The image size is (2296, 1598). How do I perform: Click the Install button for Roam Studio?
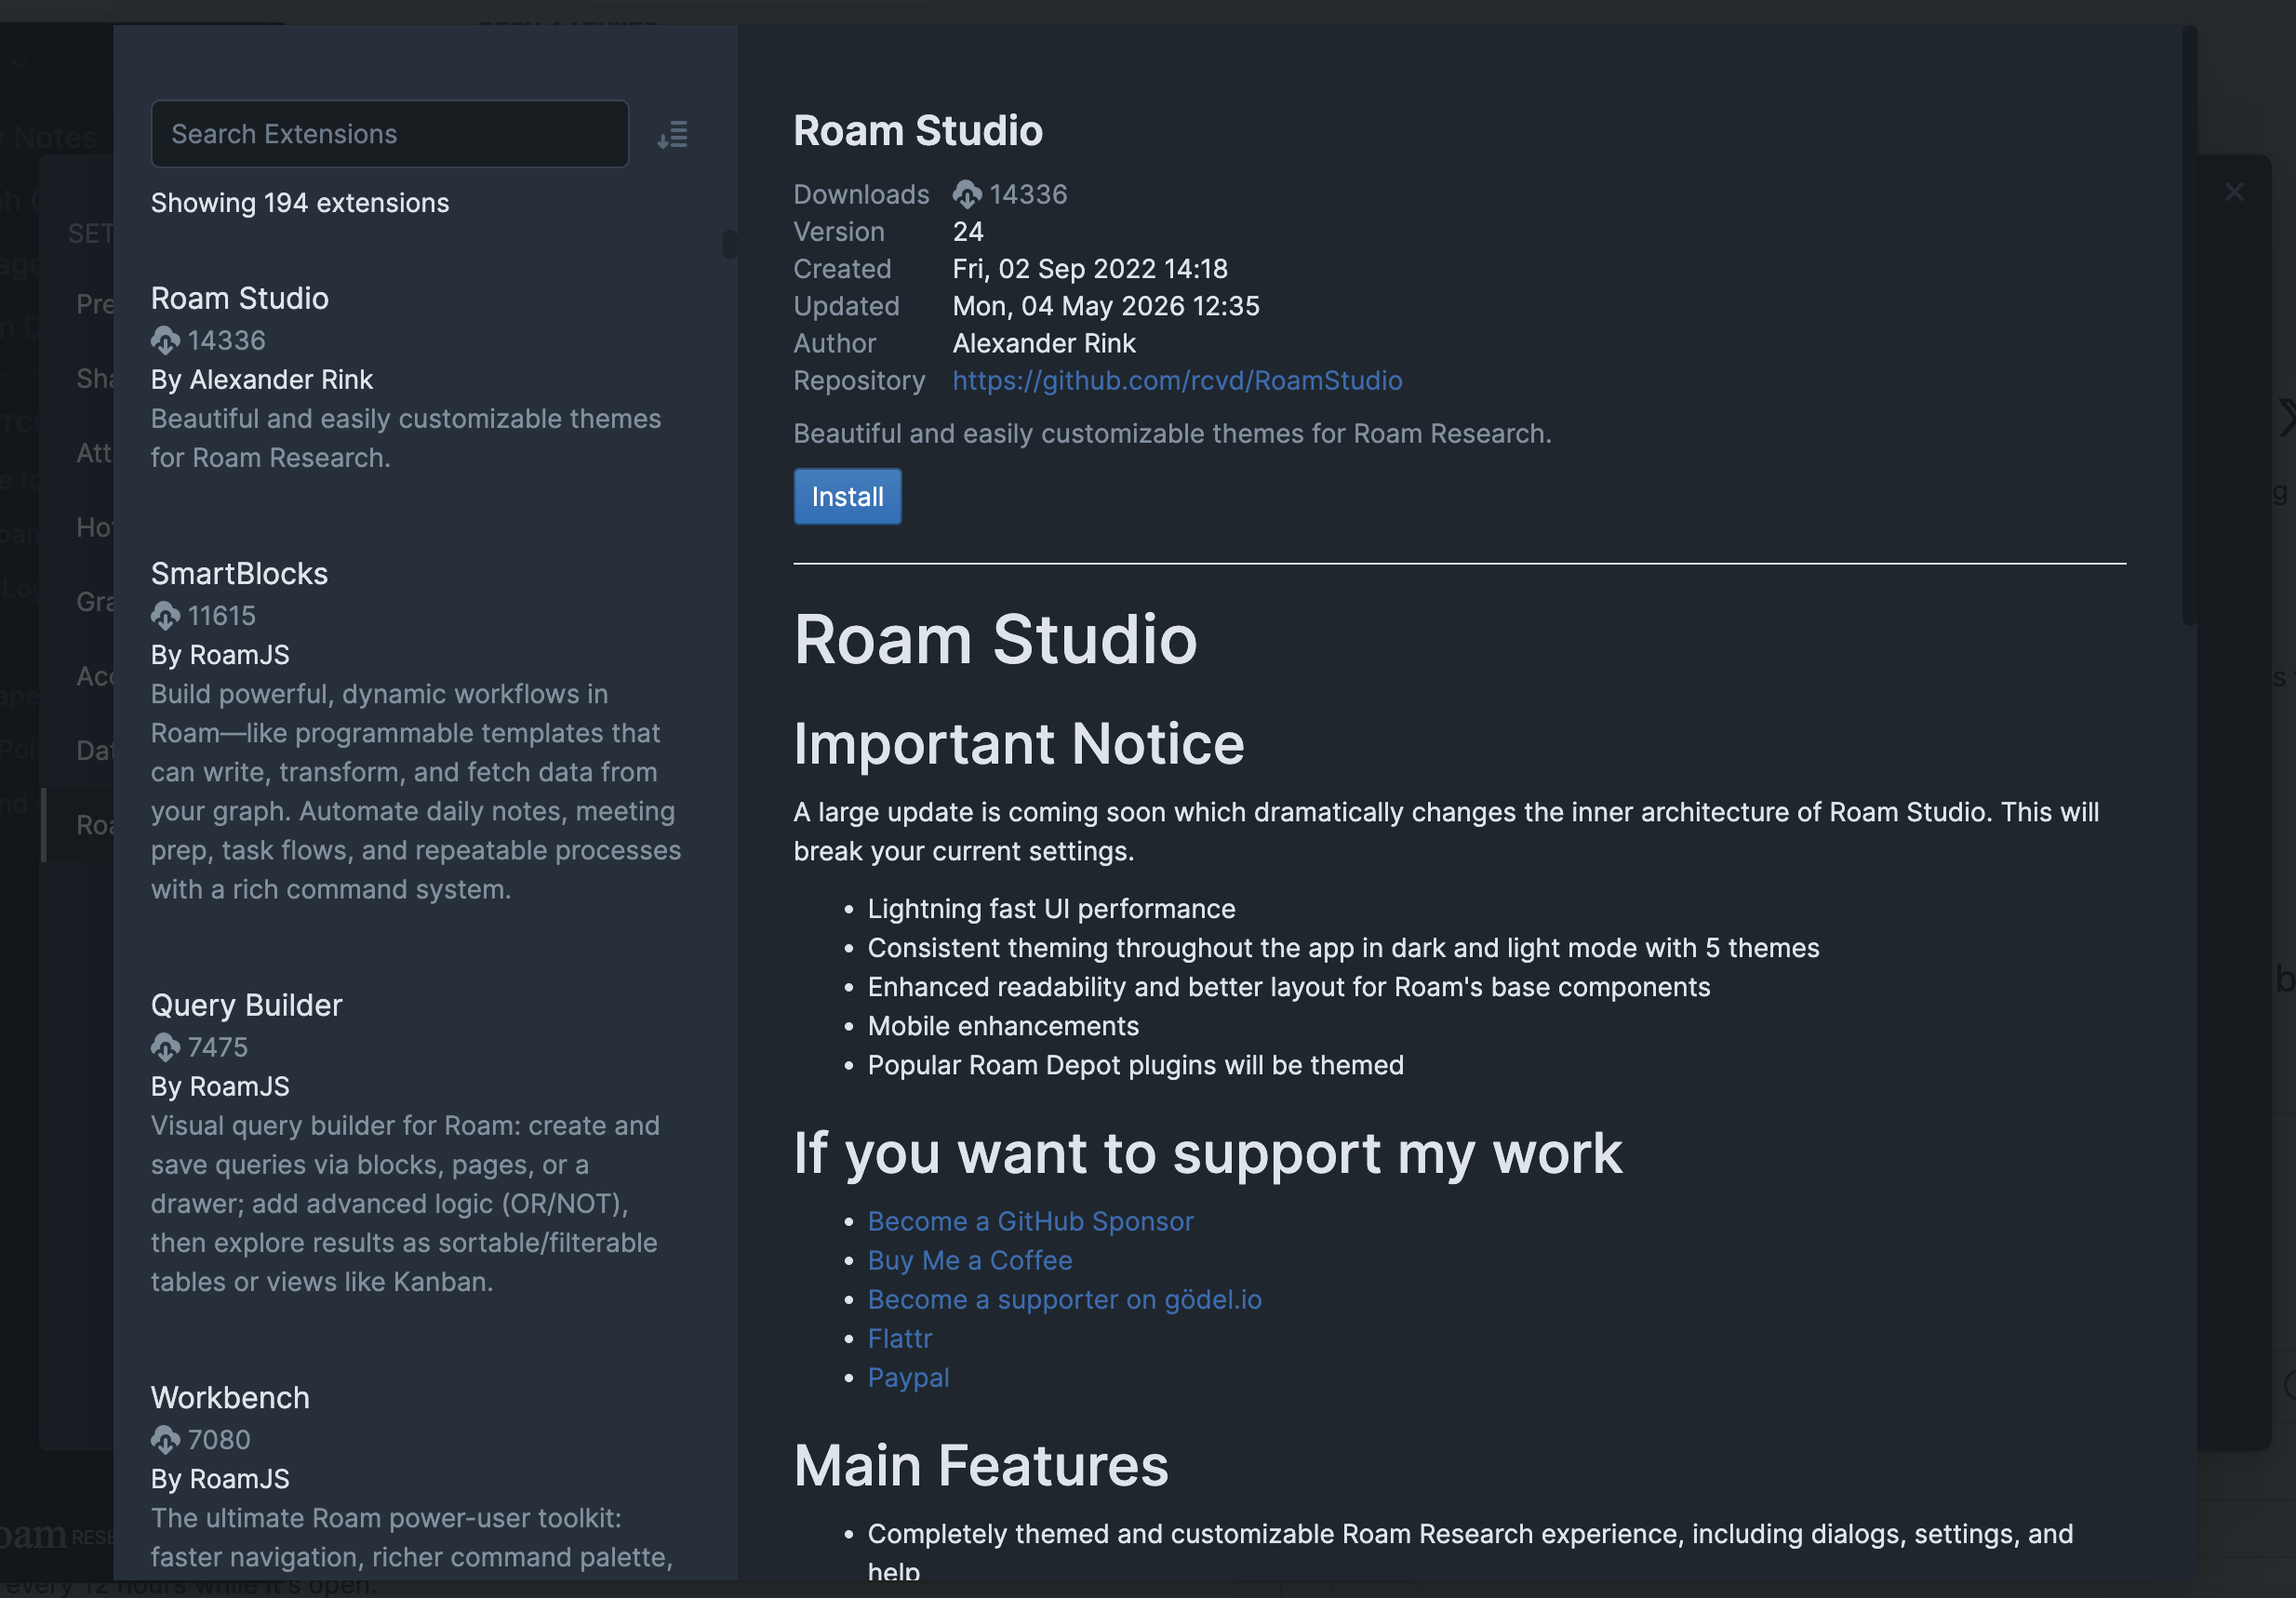847,497
